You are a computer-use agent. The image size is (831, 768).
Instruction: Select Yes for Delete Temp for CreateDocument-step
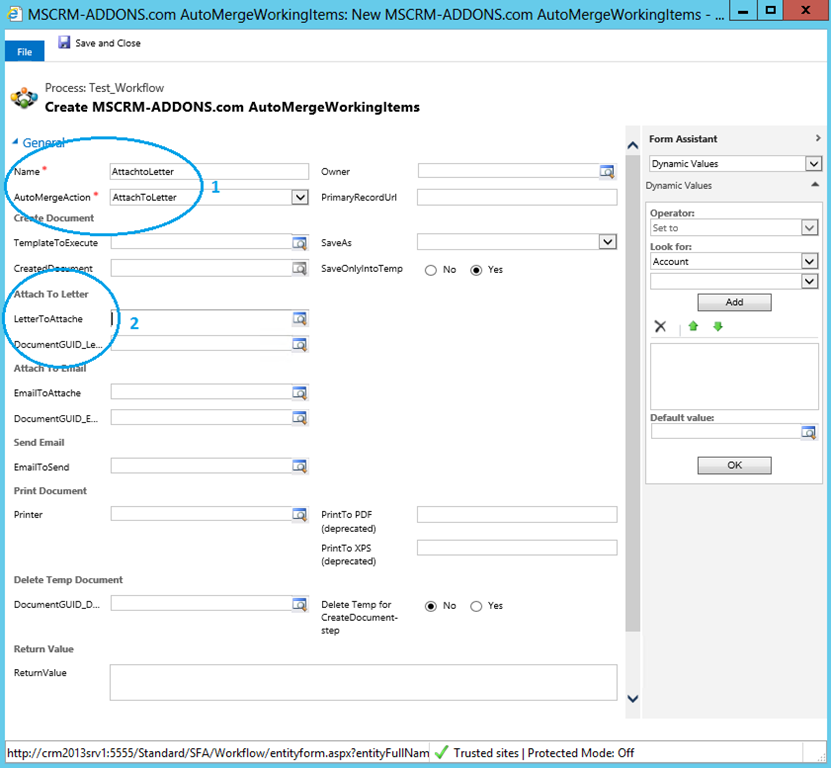(x=476, y=606)
